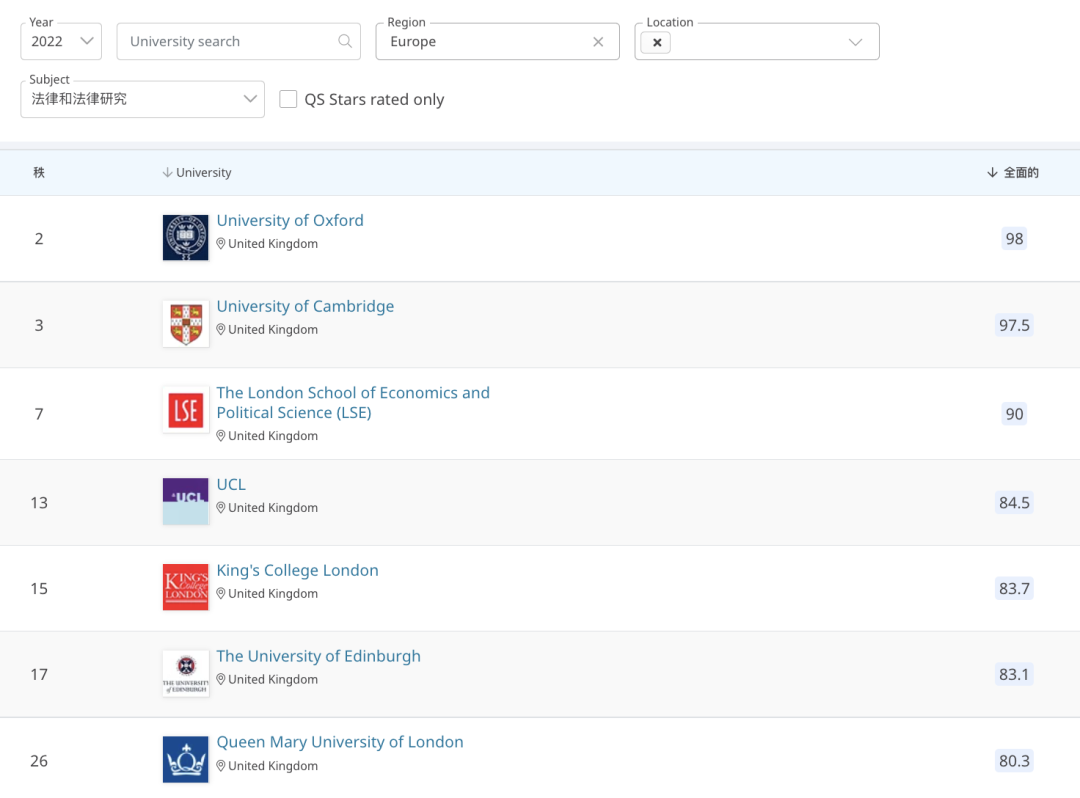Remove the selected Location tag
This screenshot has width=1080, height=798.
(656, 42)
